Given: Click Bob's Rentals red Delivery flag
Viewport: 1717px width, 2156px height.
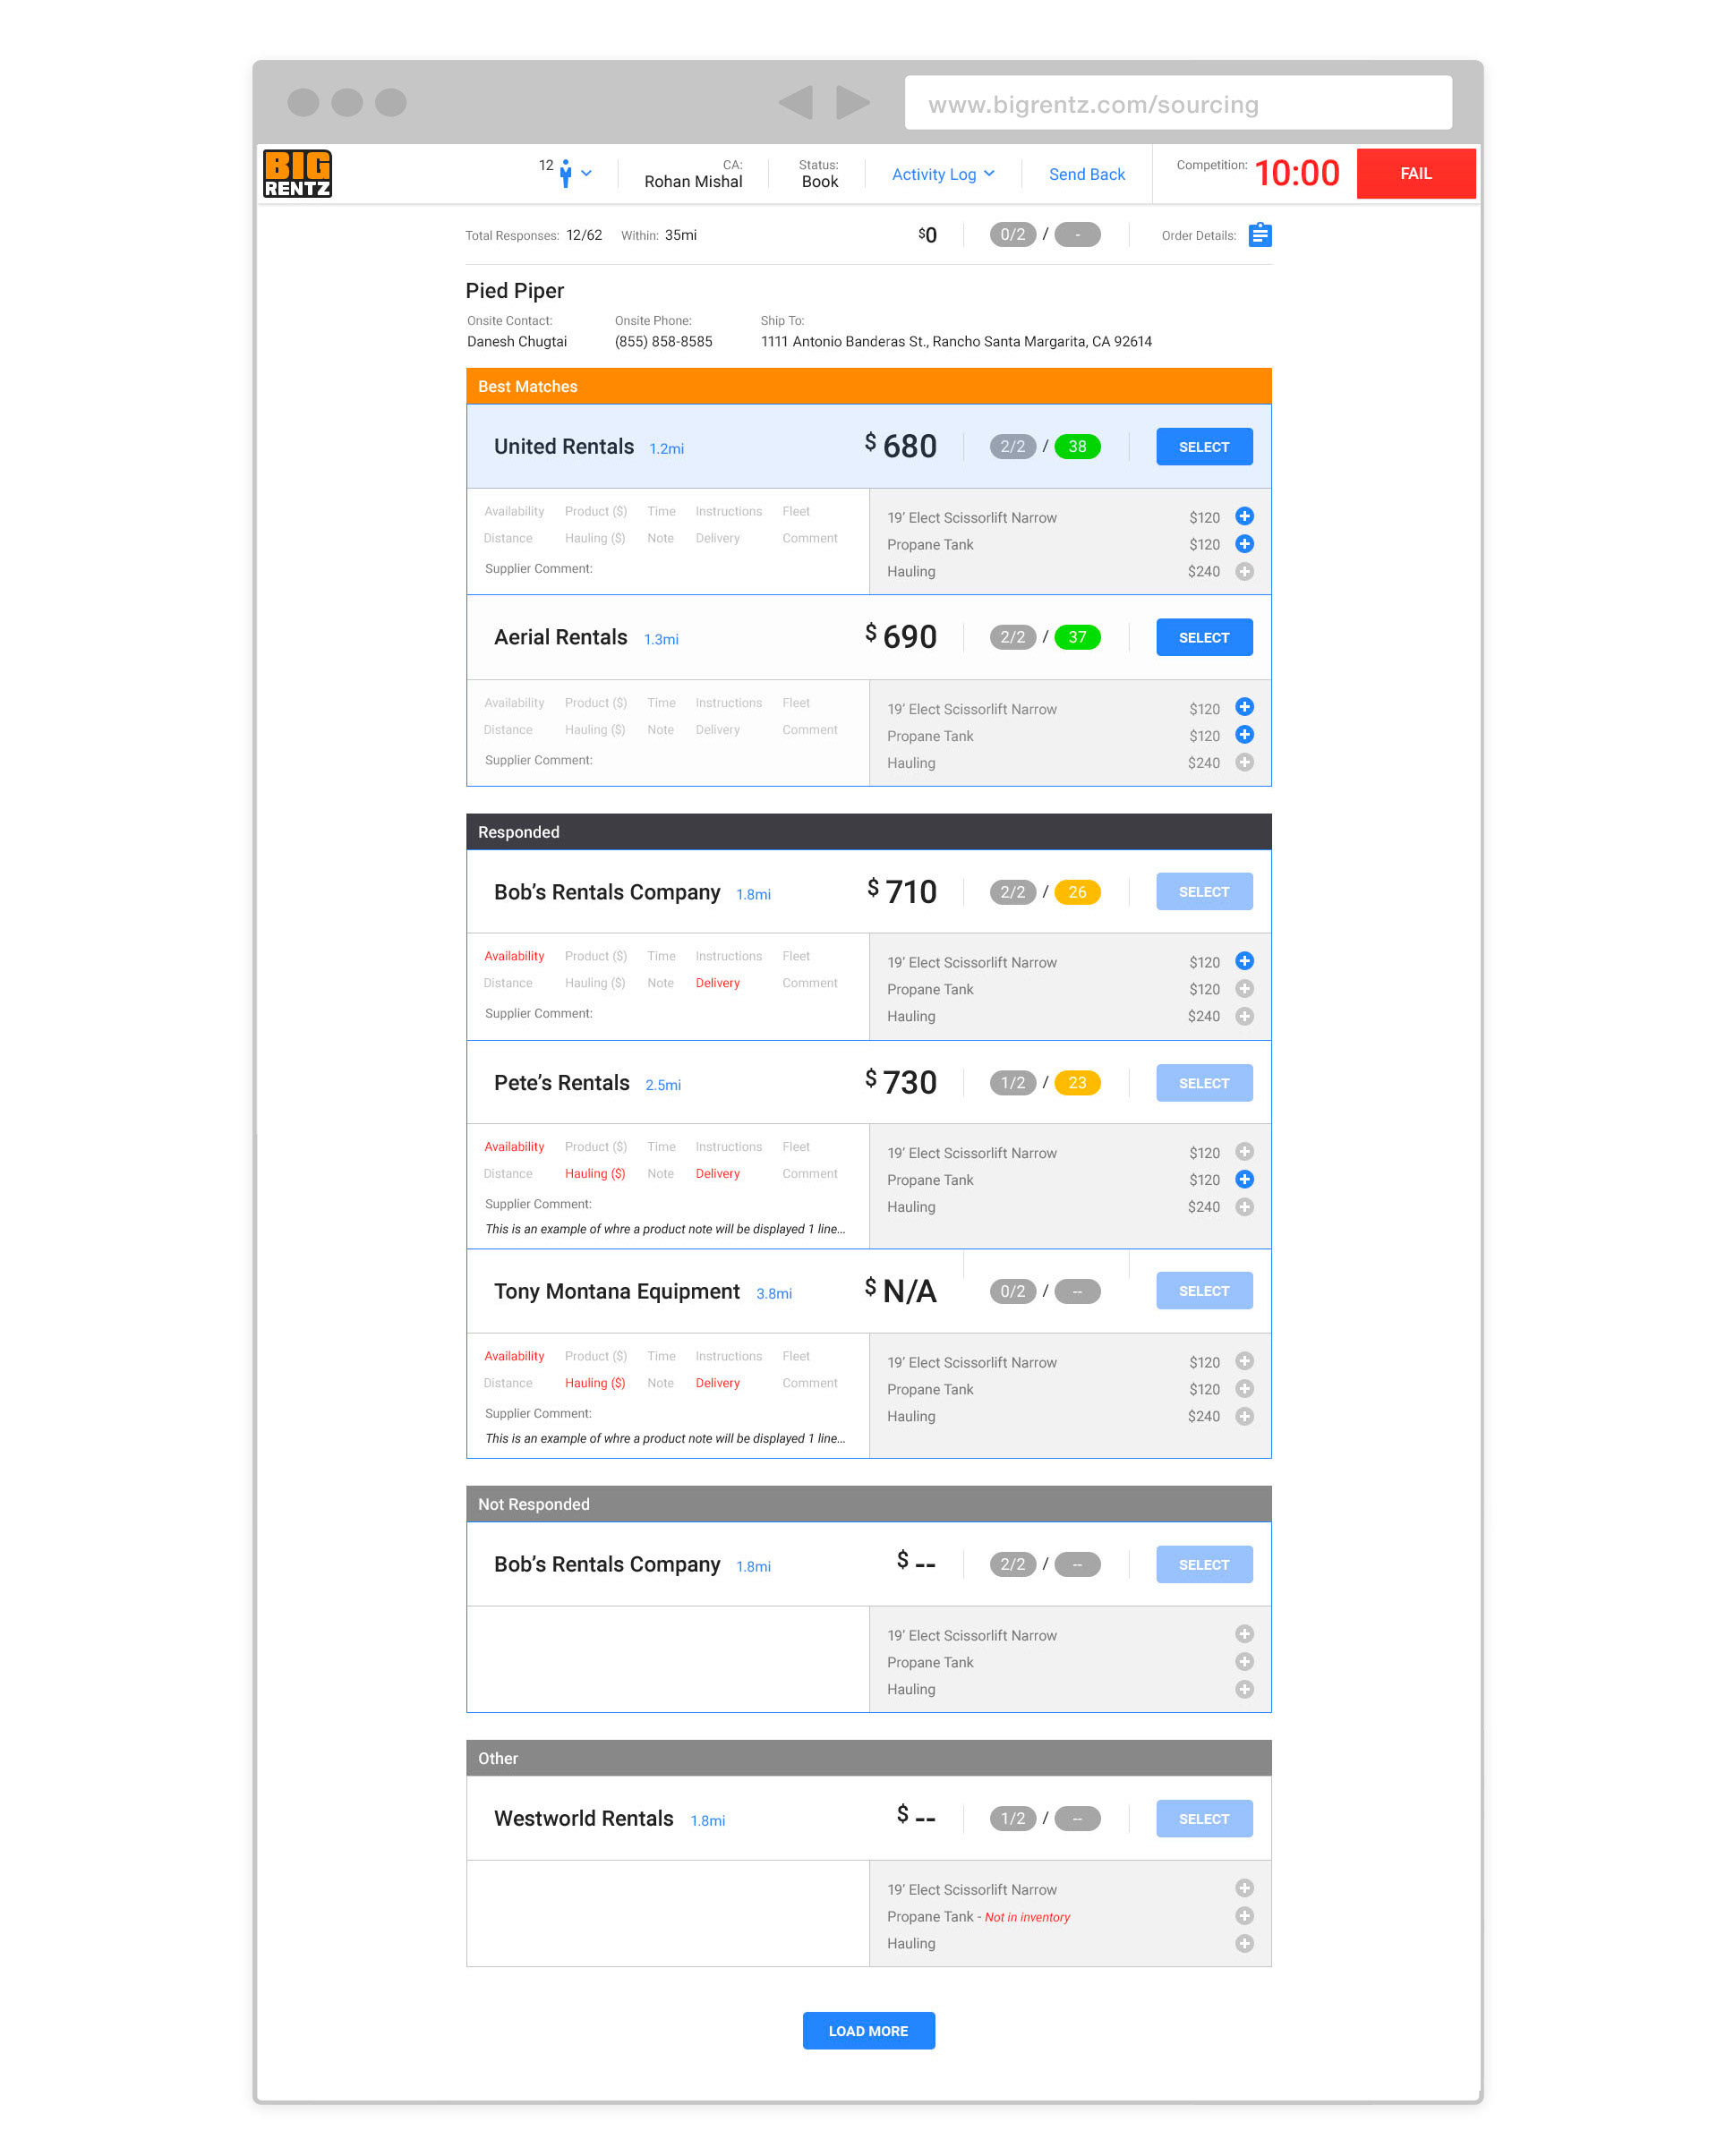Looking at the screenshot, I should click(x=718, y=984).
